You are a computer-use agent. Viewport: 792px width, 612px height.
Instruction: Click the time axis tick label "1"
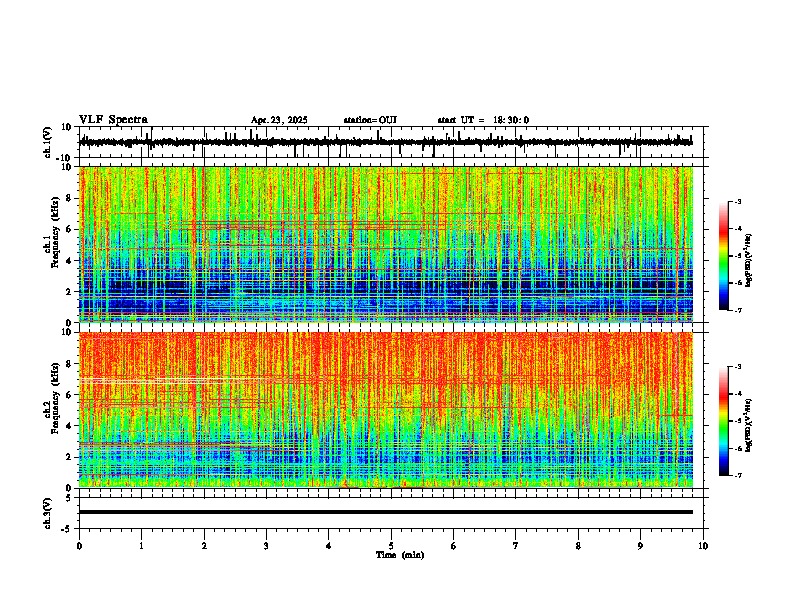tap(141, 546)
